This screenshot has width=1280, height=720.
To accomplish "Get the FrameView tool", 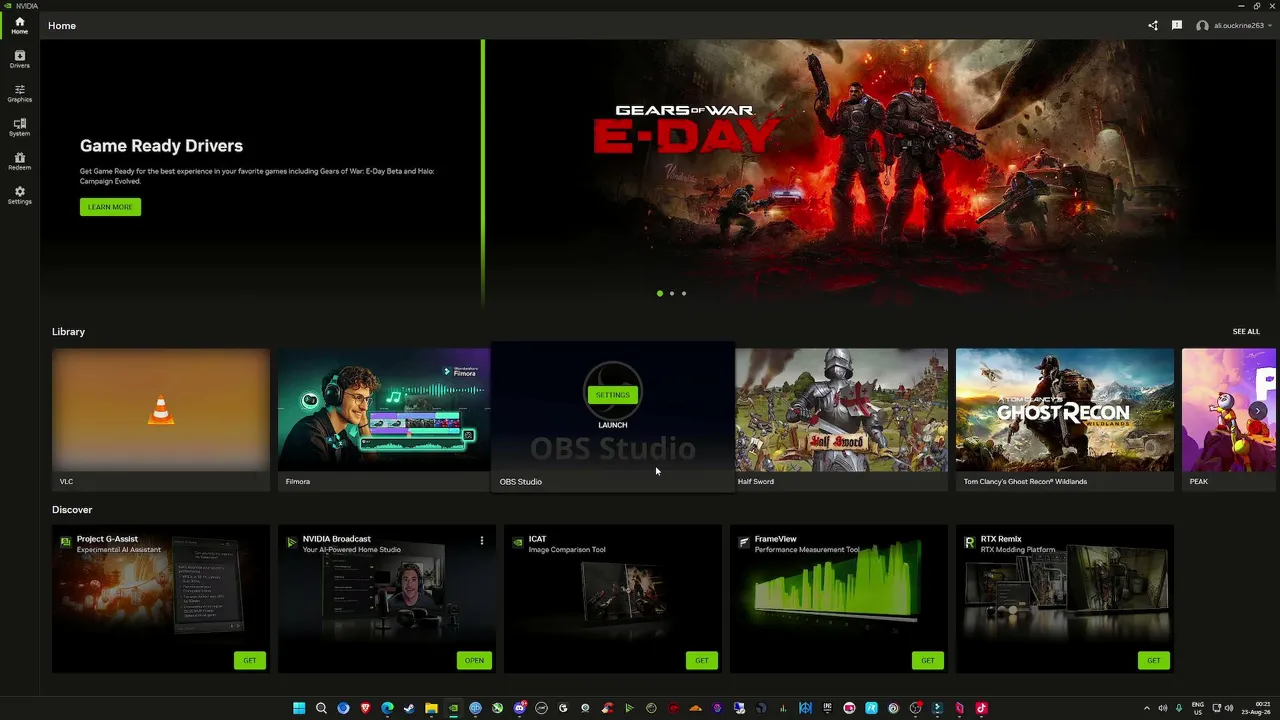I will pos(928,660).
